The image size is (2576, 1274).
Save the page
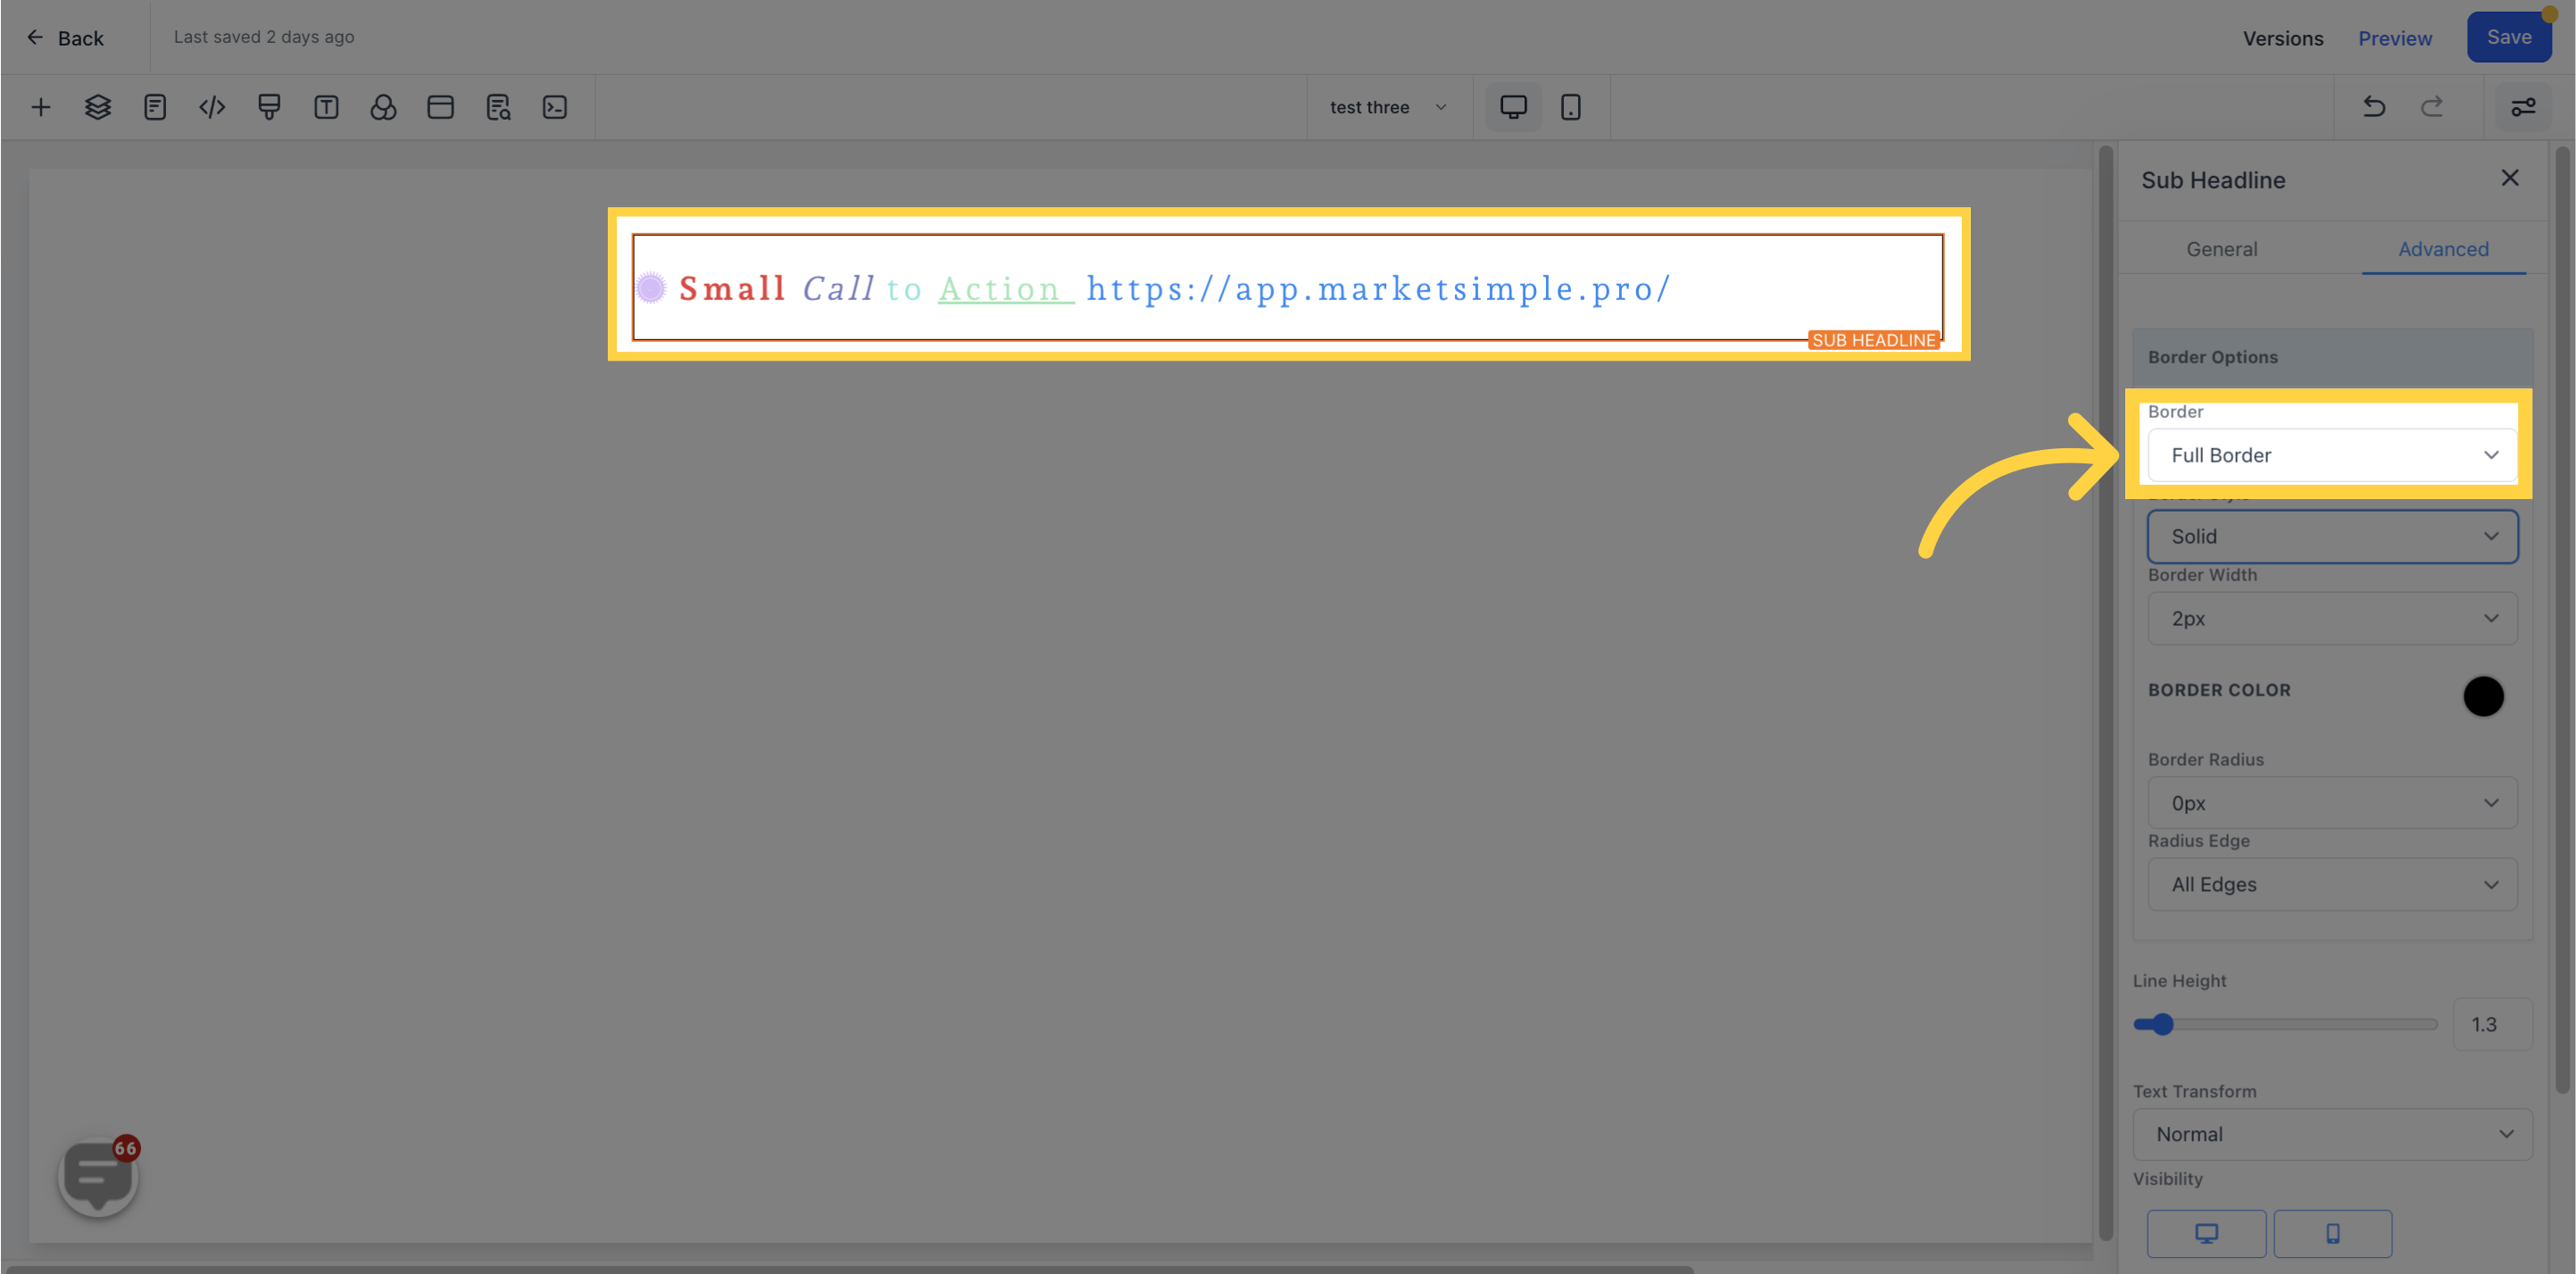[2508, 37]
